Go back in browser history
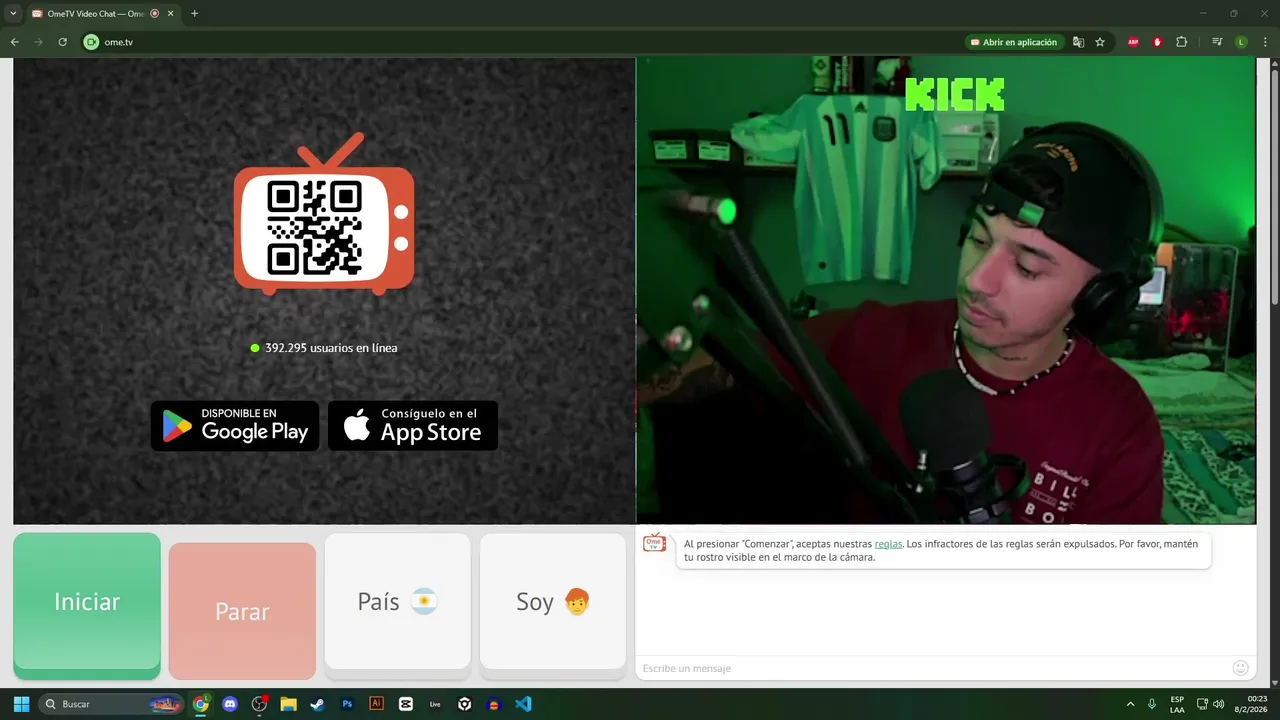This screenshot has width=1280, height=720. [x=14, y=42]
